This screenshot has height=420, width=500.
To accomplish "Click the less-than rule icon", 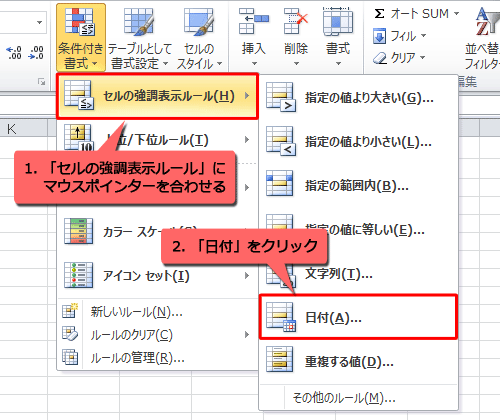I will point(281,141).
